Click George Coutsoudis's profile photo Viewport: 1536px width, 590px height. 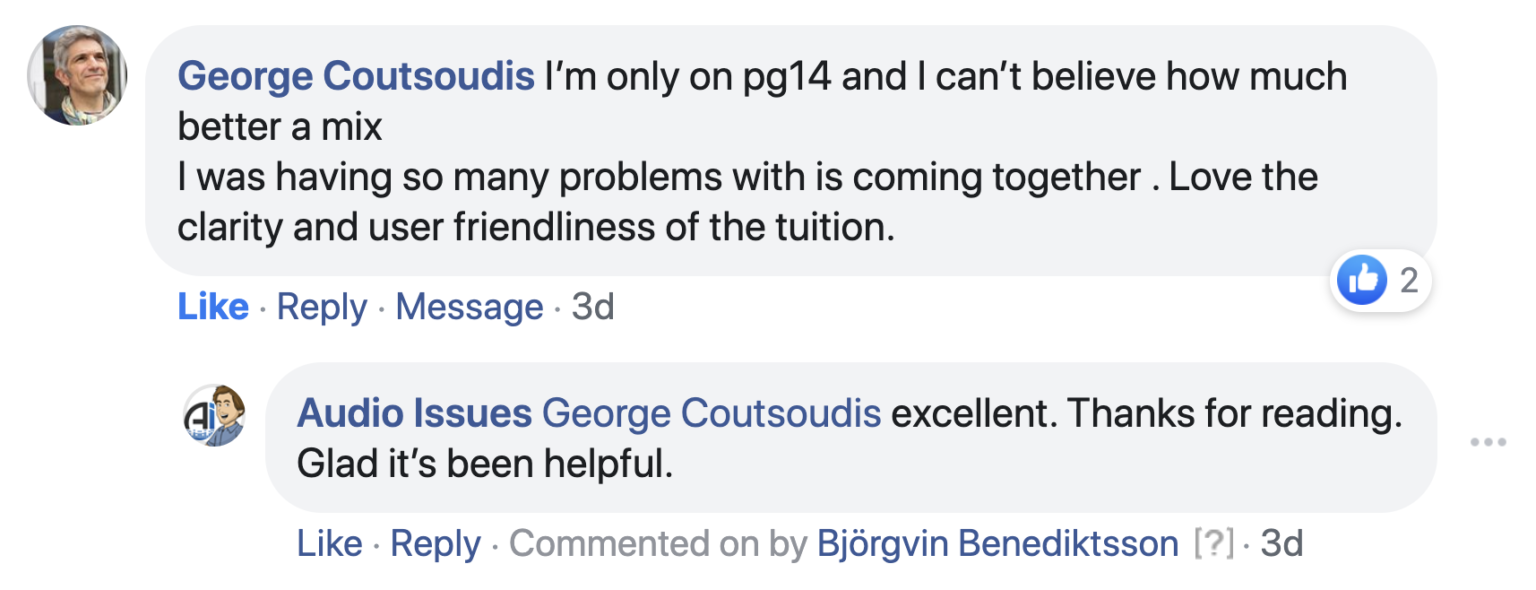coord(77,76)
